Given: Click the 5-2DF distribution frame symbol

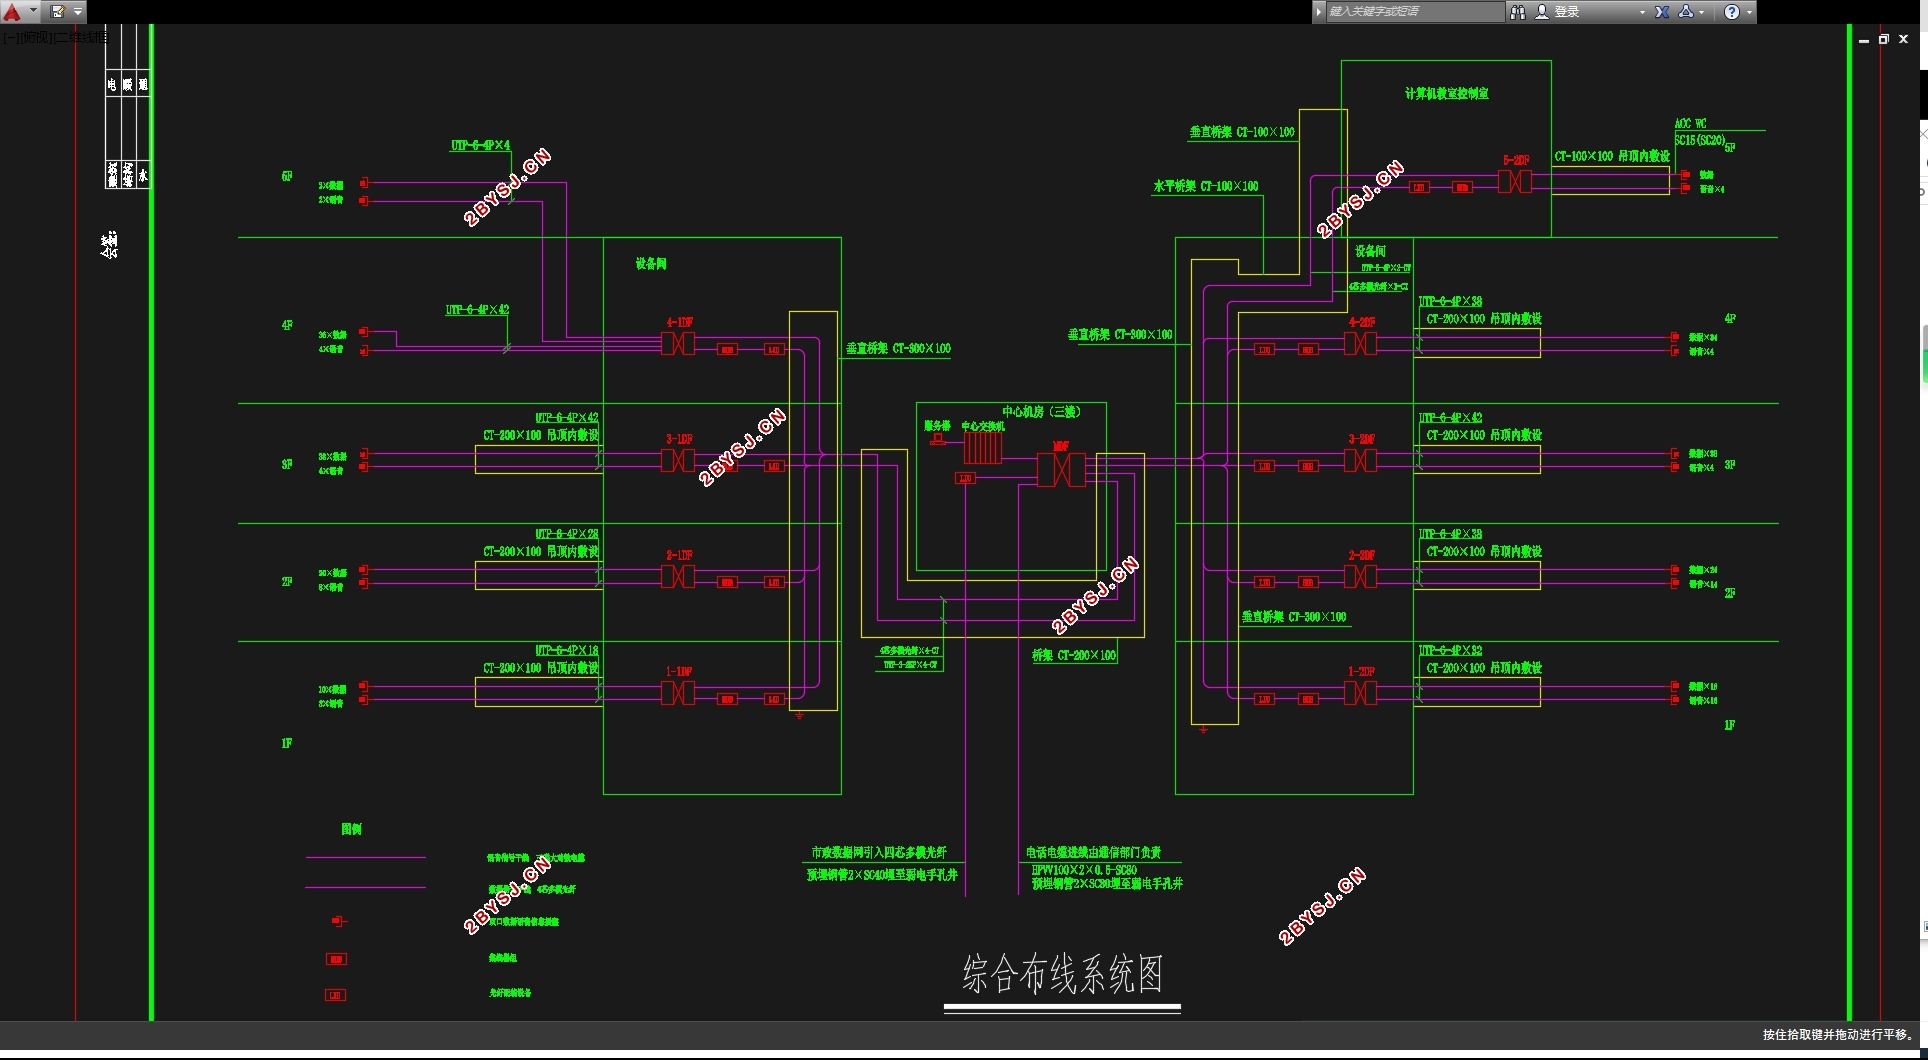Looking at the screenshot, I should click(x=1515, y=182).
